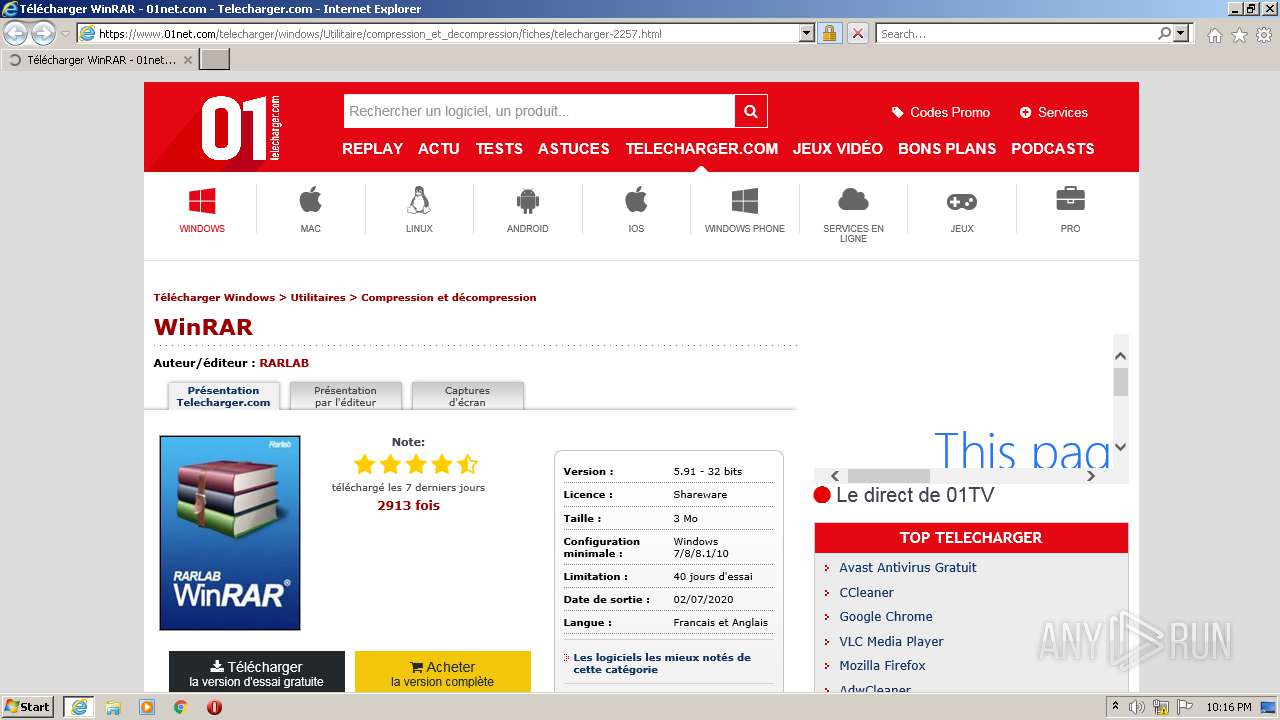Open the Mozilla Firefox link

(883, 665)
